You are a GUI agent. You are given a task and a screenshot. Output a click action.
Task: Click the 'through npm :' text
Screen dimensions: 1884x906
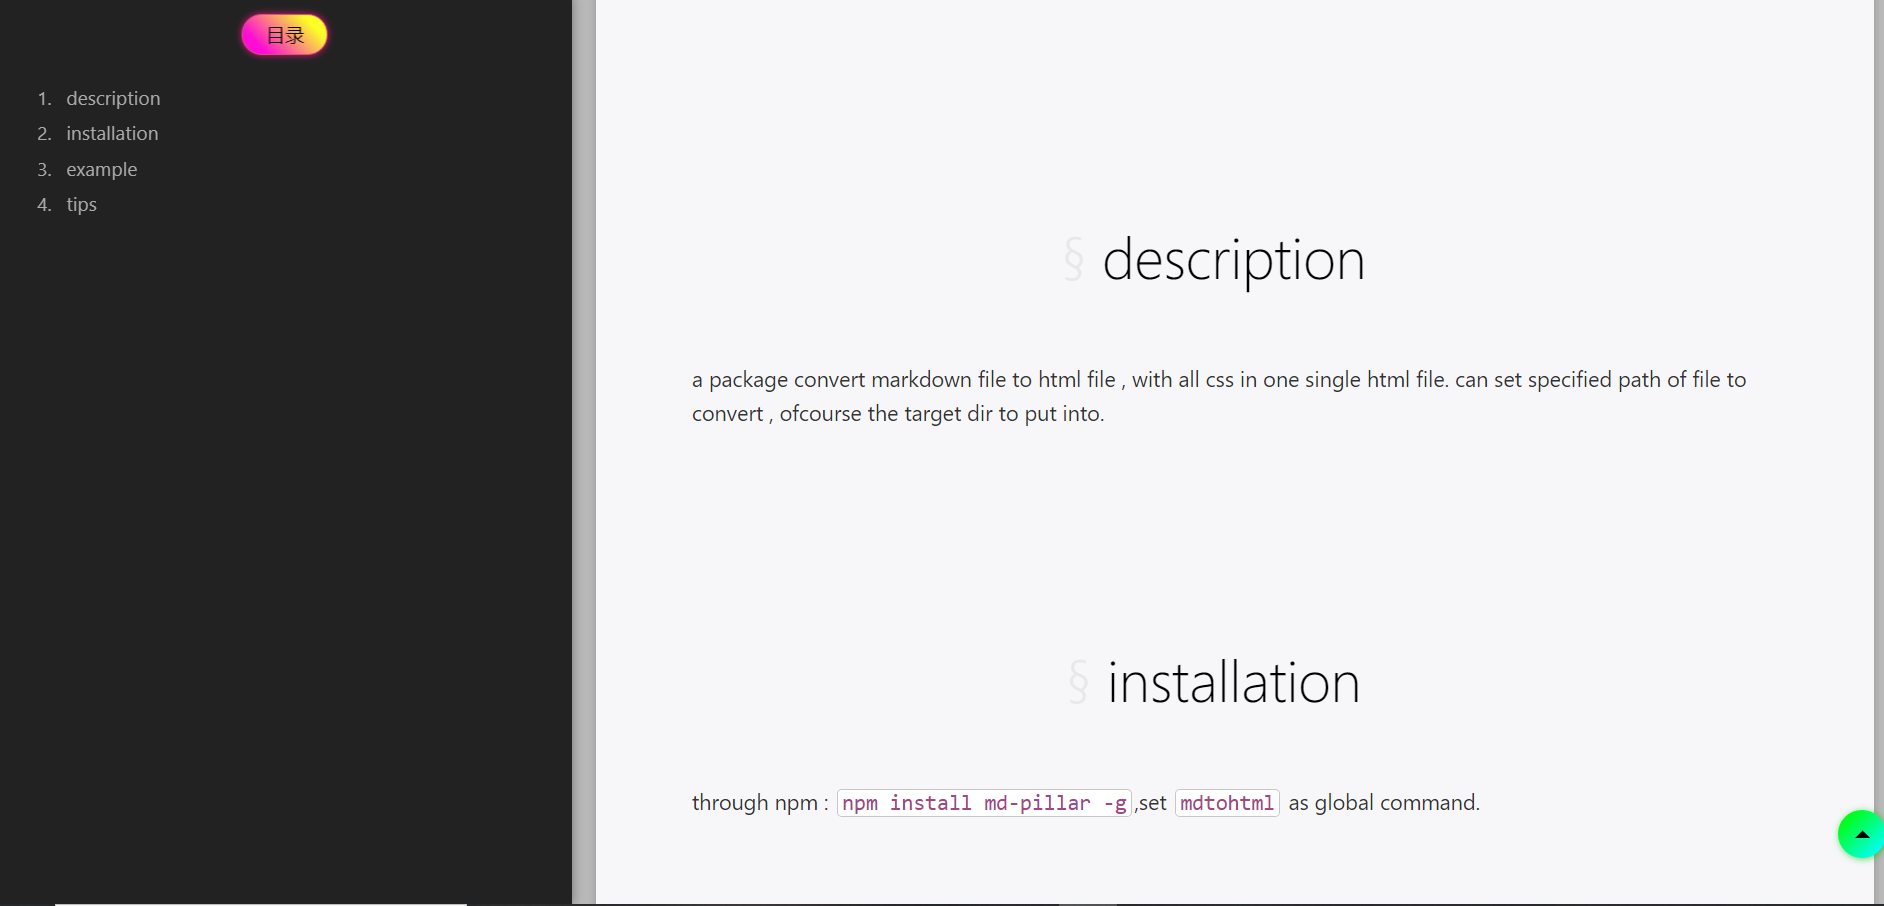760,803
